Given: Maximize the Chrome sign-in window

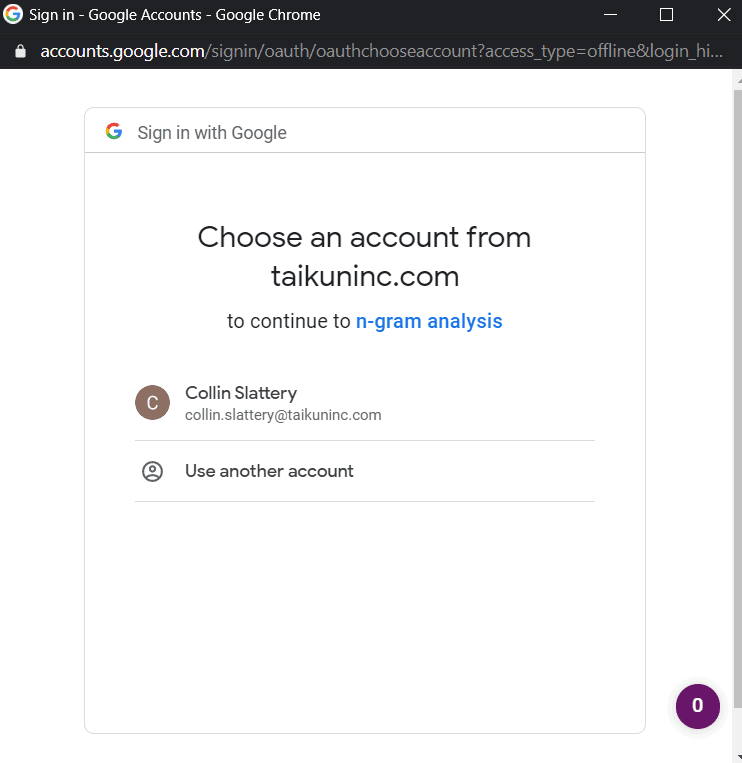Looking at the screenshot, I should pos(666,15).
